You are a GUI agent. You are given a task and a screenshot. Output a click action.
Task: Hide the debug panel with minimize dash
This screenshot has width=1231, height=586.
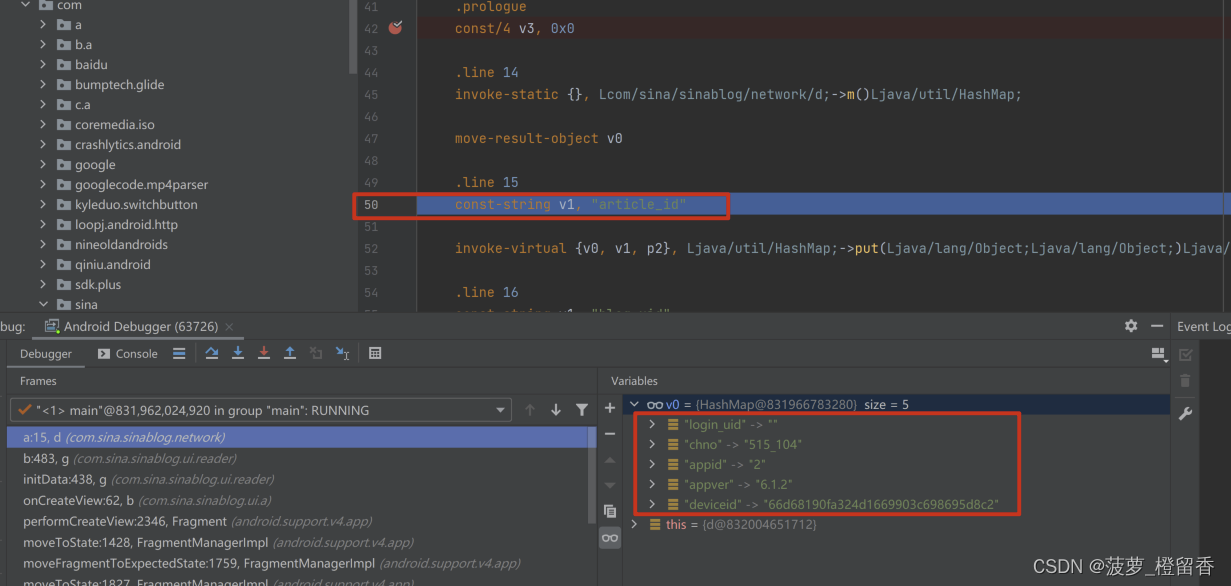pos(1156,326)
